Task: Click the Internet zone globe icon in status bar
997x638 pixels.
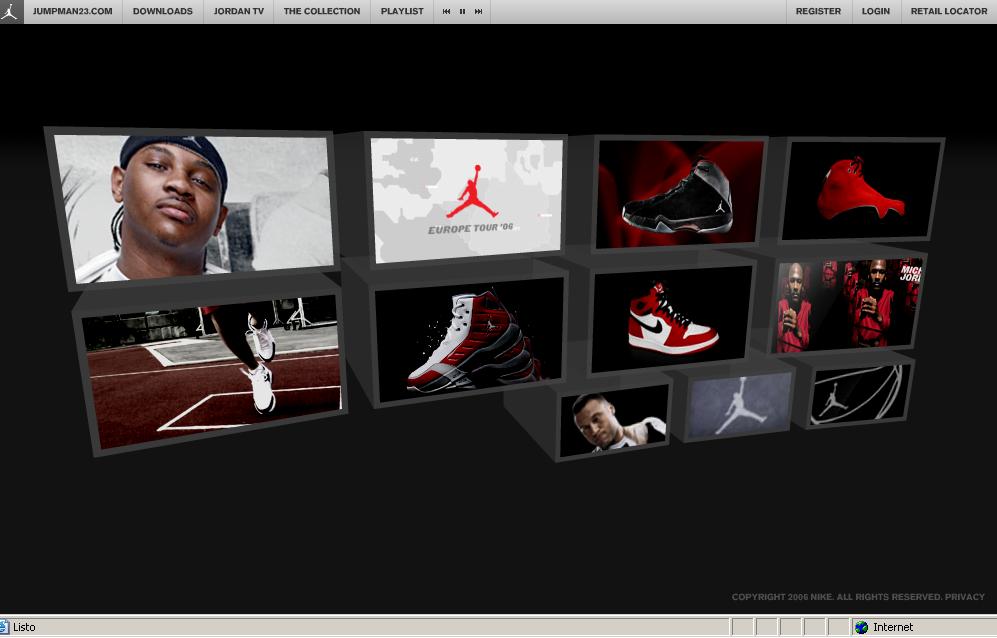Action: tap(861, 627)
